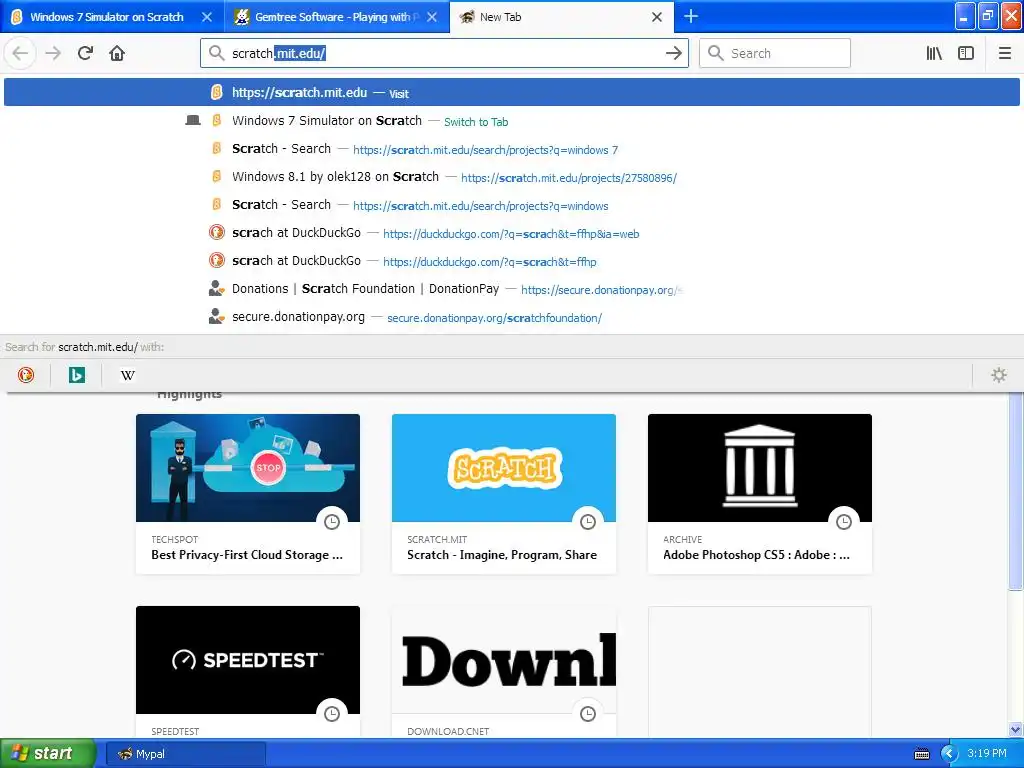The width and height of the screenshot is (1024, 768).
Task: Click history clock on TechSpot card
Action: click(332, 522)
